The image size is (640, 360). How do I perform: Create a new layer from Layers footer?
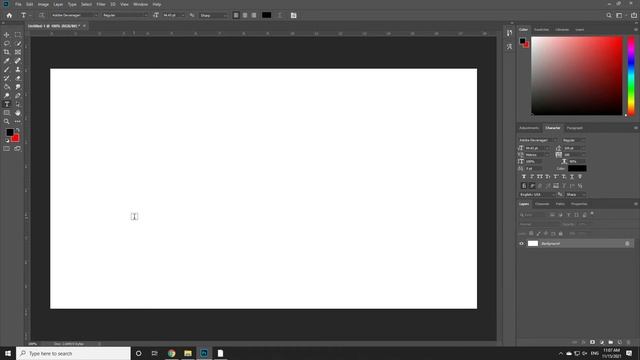pos(620,342)
